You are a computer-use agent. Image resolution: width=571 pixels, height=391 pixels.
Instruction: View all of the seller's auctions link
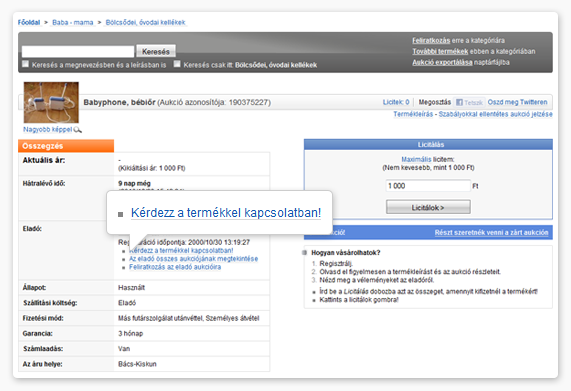tap(193, 259)
